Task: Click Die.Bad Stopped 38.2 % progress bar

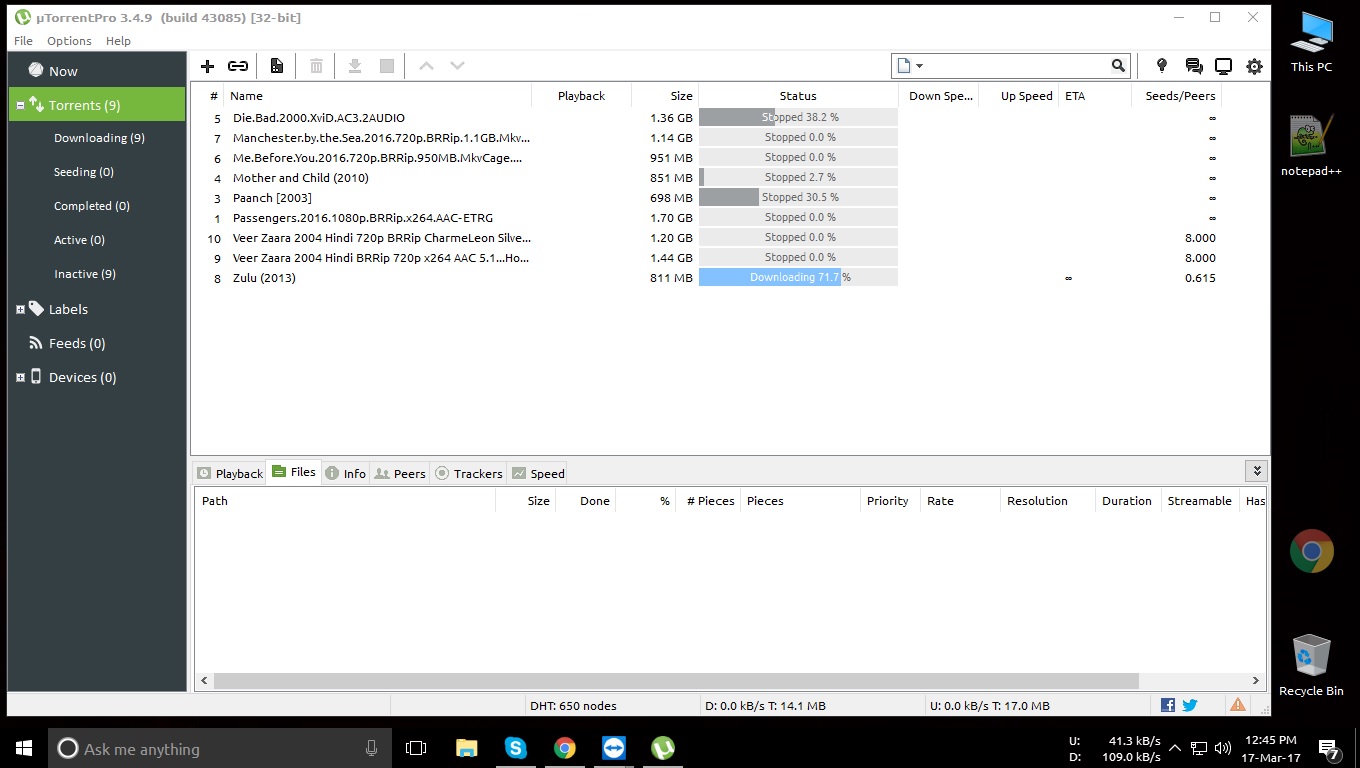Action: [x=798, y=118]
